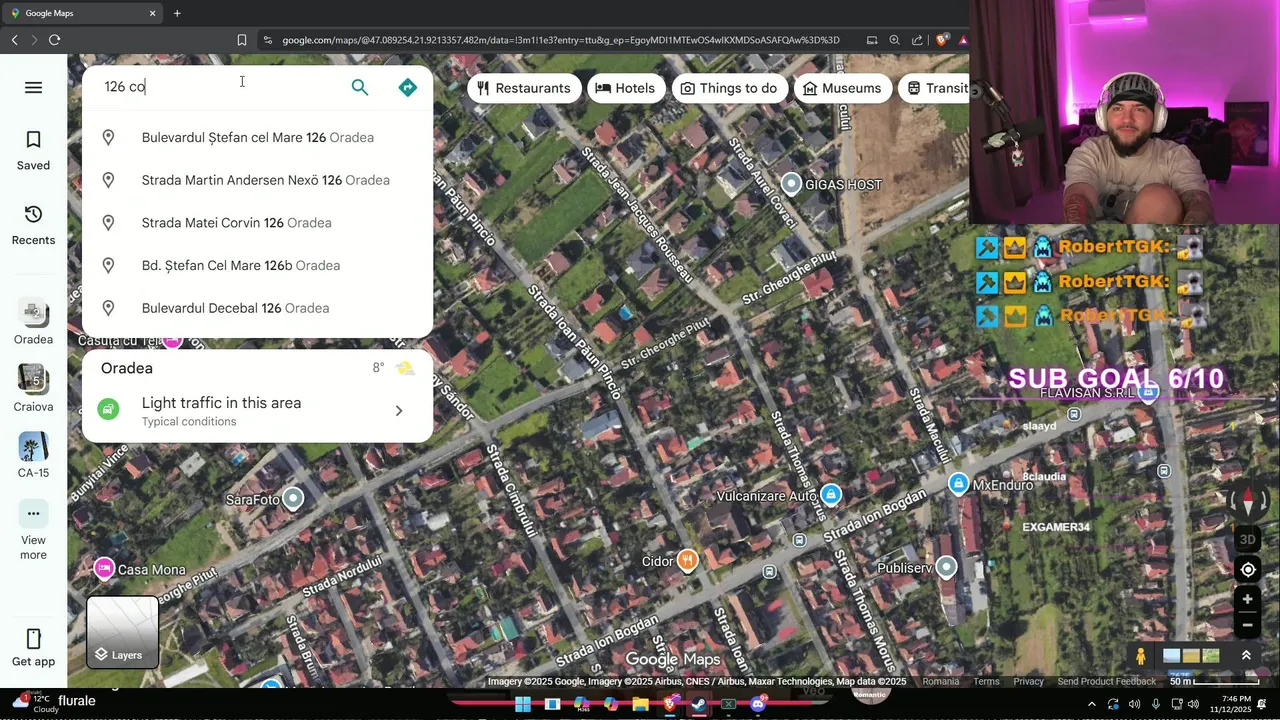Click the Cidor restaurant marker
This screenshot has height=720, width=1280.
pyautogui.click(x=687, y=560)
